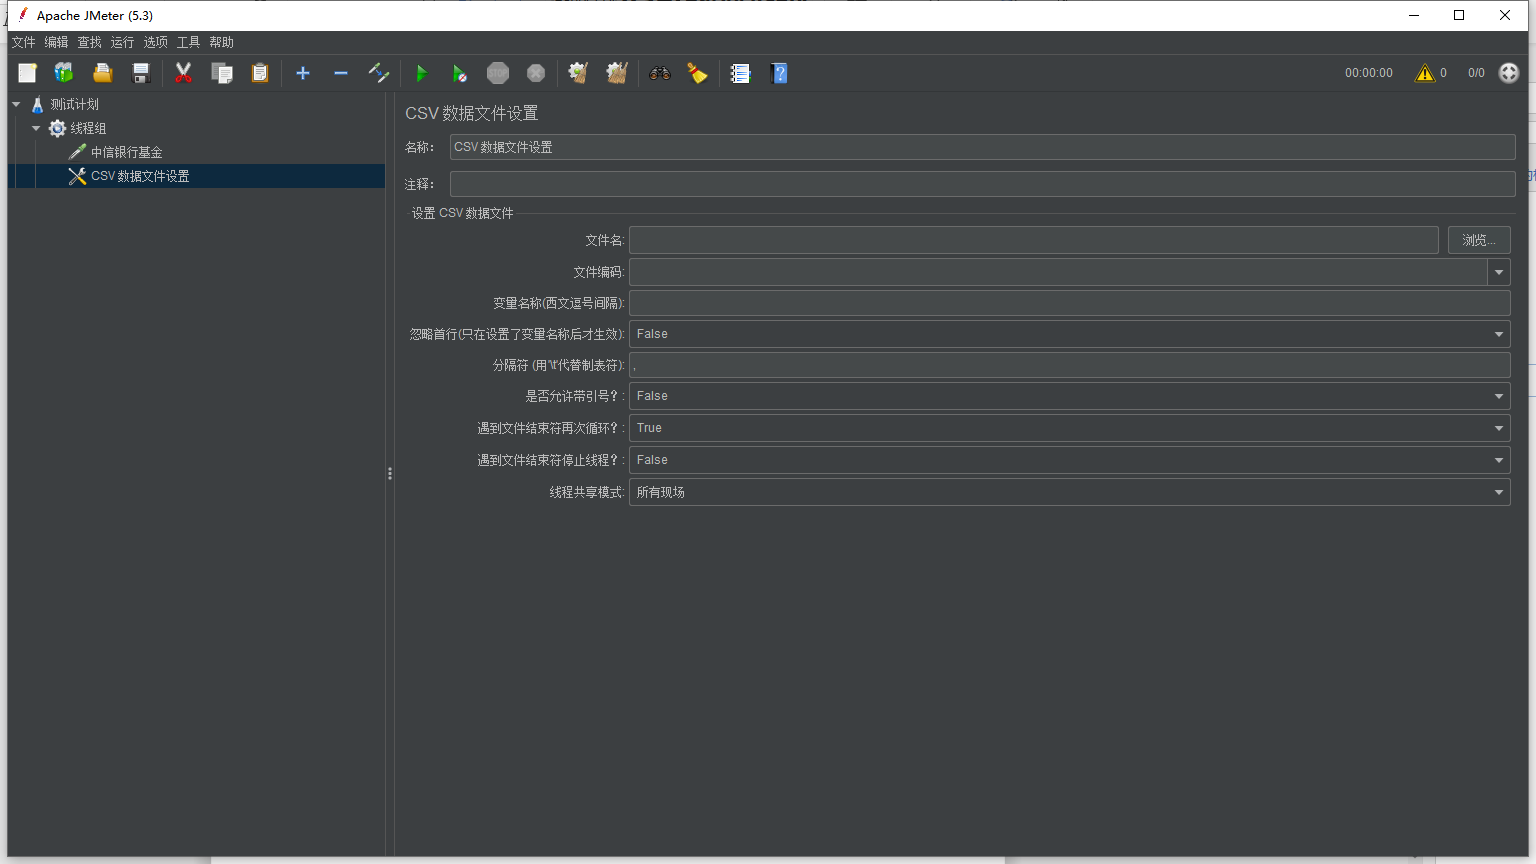Screen dimensions: 1536x864
Task: Click the Toggle enable/disable icon
Action: pyautogui.click(x=378, y=73)
